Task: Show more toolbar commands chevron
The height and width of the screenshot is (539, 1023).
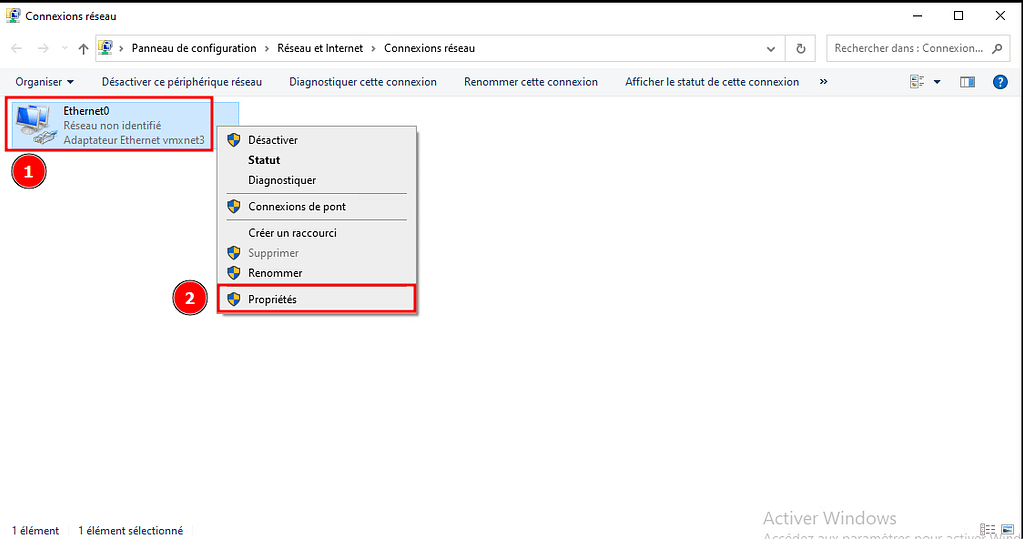Action: coord(823,82)
